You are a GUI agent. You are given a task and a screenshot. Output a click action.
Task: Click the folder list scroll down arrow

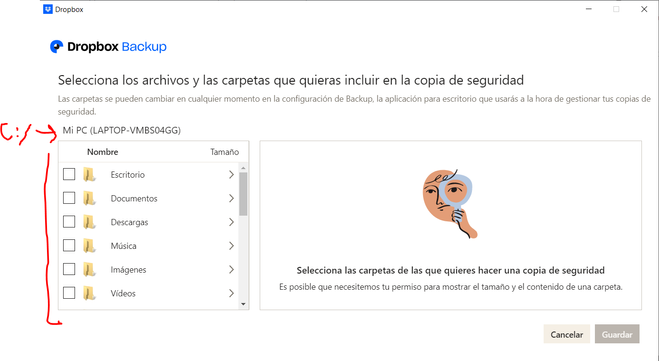click(x=243, y=304)
